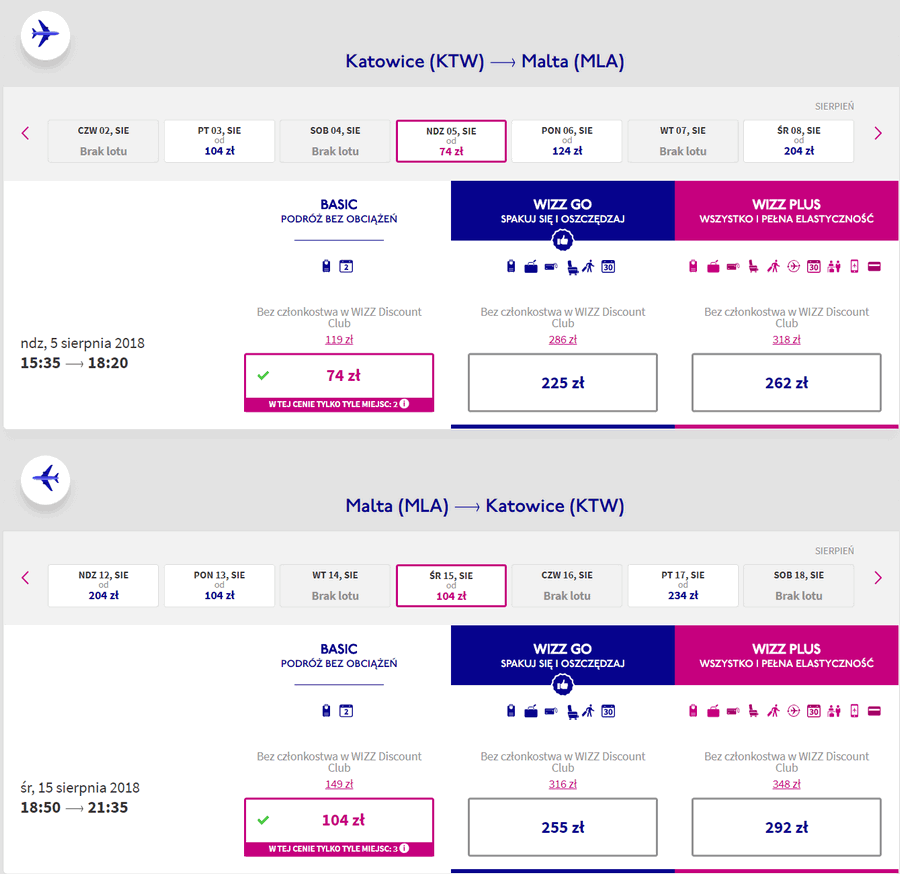Open the seat-availability info icon on the 74 zł fare

click(404, 404)
